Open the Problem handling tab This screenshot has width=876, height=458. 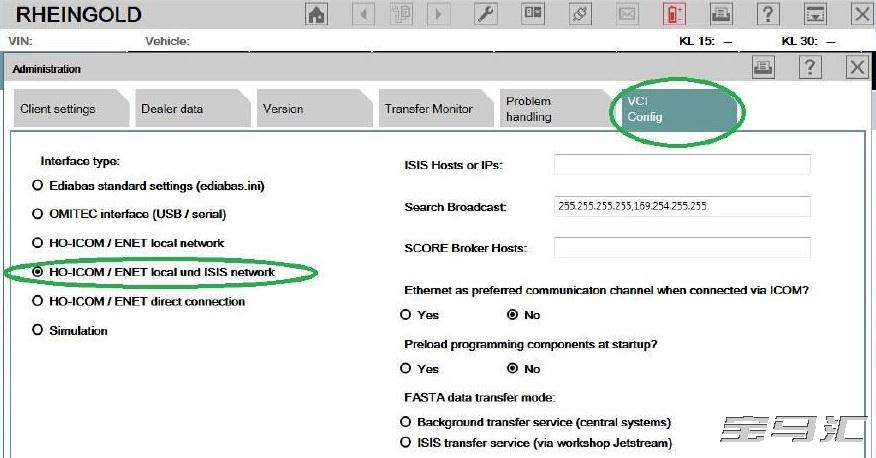coord(556,108)
